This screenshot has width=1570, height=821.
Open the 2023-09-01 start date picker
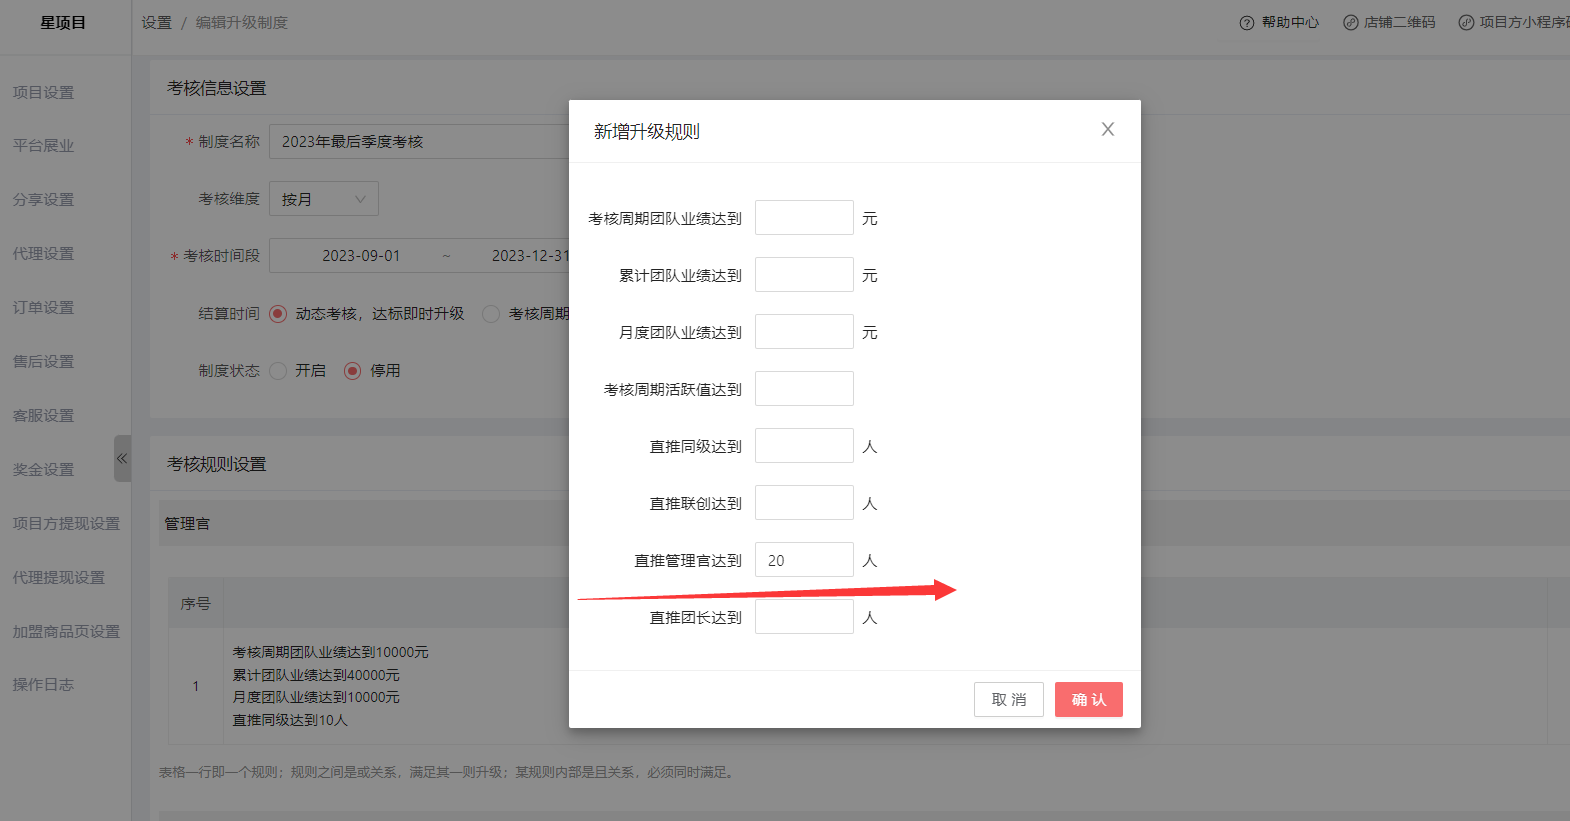pyautogui.click(x=361, y=256)
